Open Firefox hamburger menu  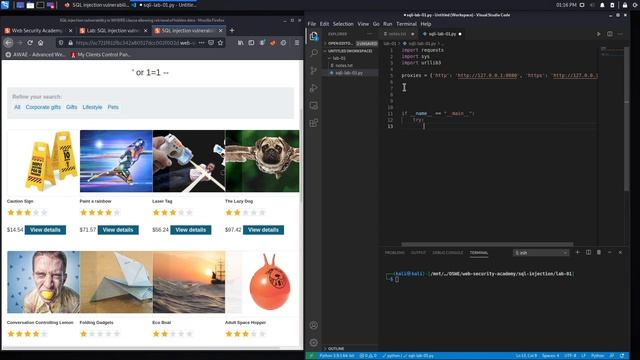297,42
